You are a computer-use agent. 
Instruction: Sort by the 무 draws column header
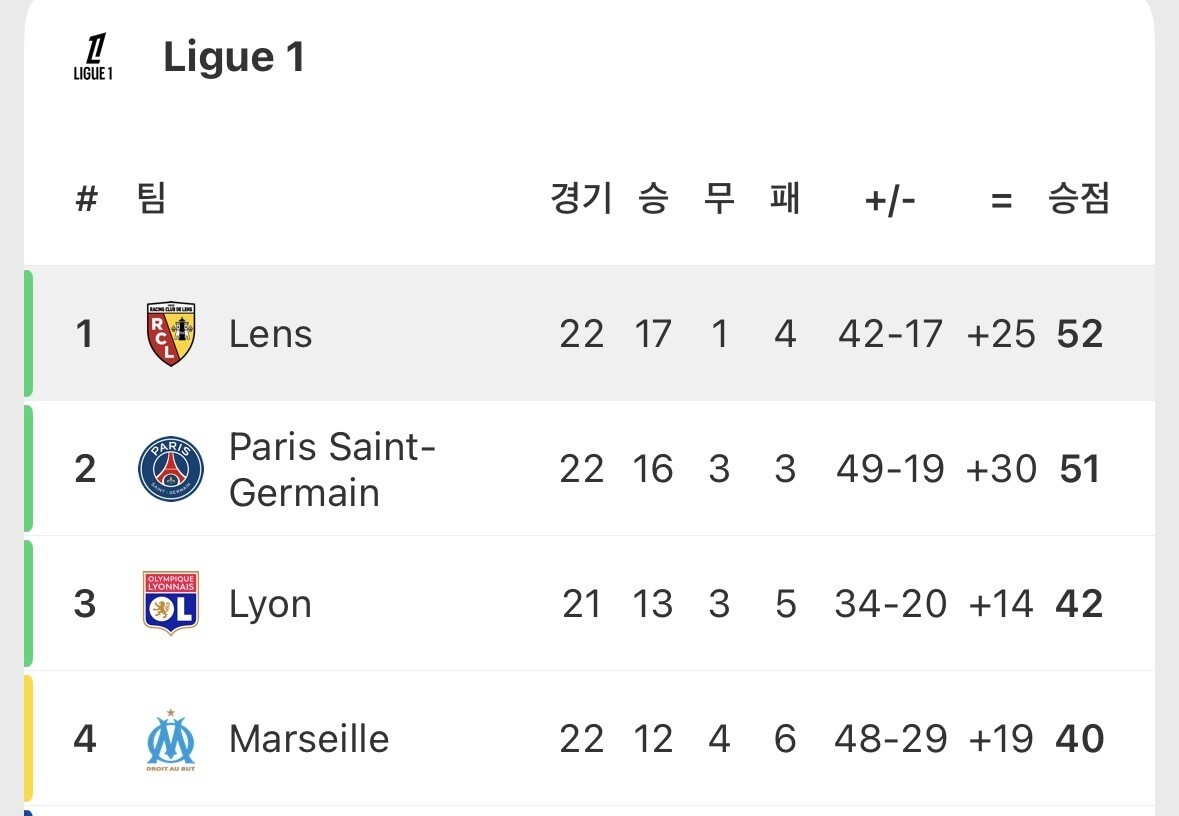(x=719, y=199)
